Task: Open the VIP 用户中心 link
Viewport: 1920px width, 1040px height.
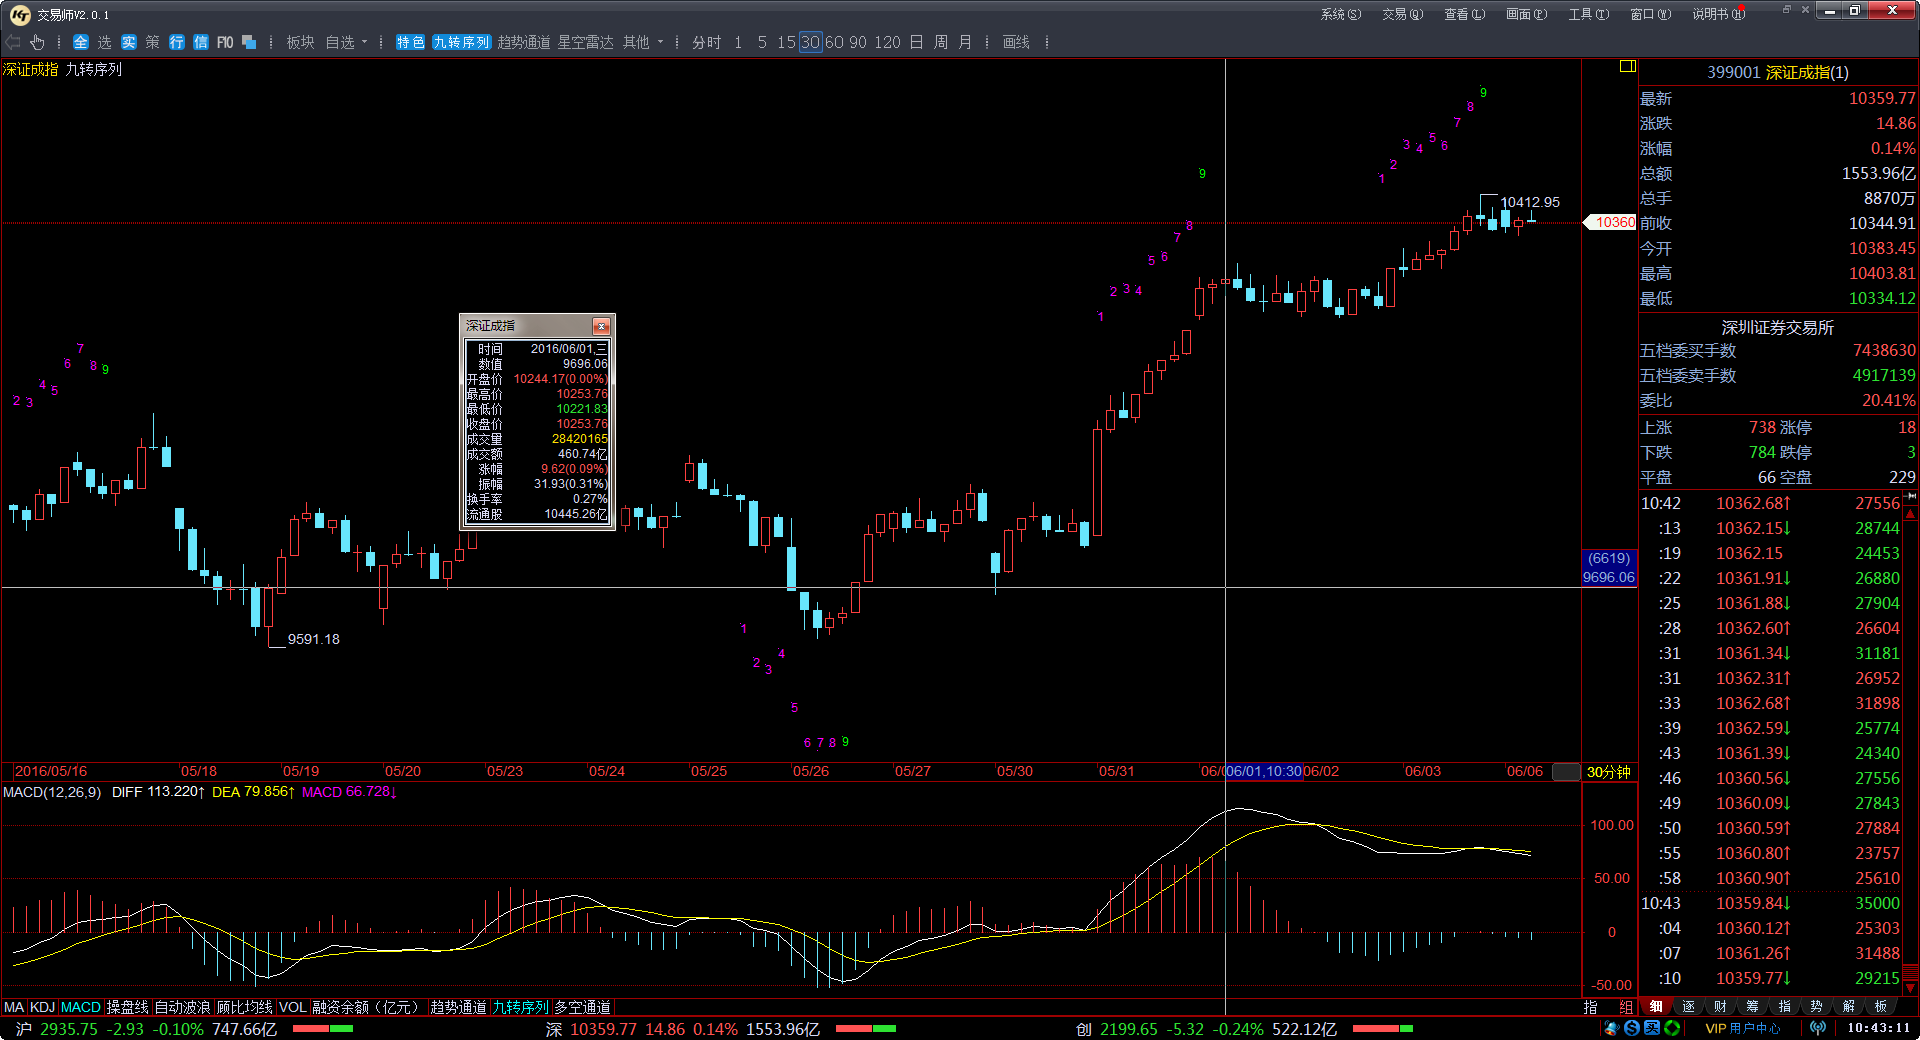Action: tap(1742, 1028)
